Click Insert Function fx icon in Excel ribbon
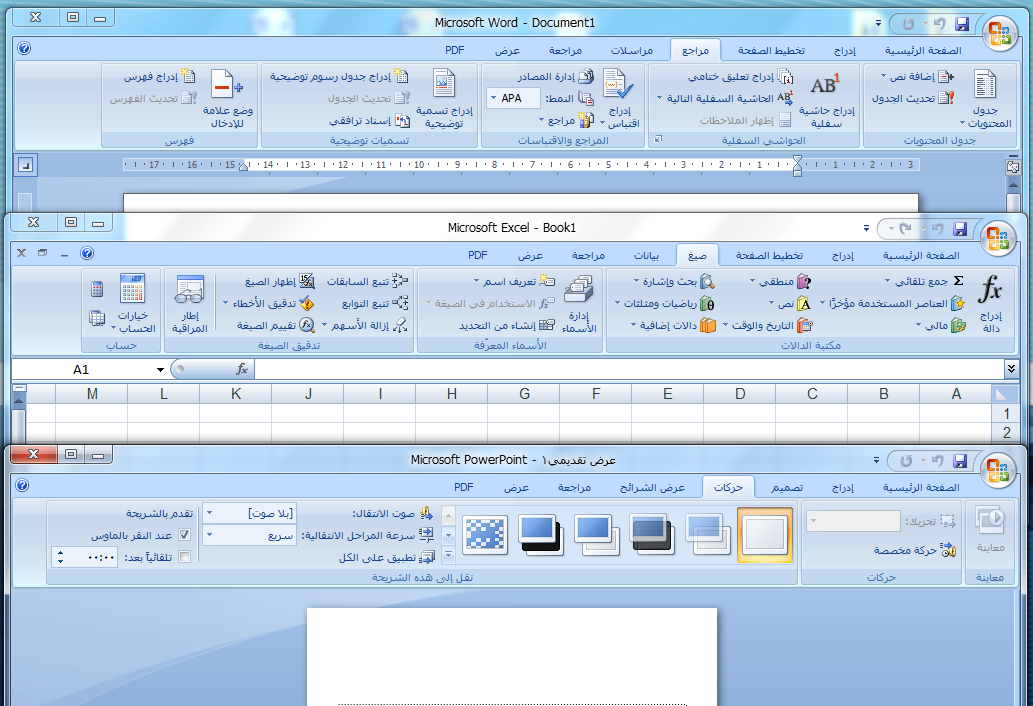 (990, 288)
